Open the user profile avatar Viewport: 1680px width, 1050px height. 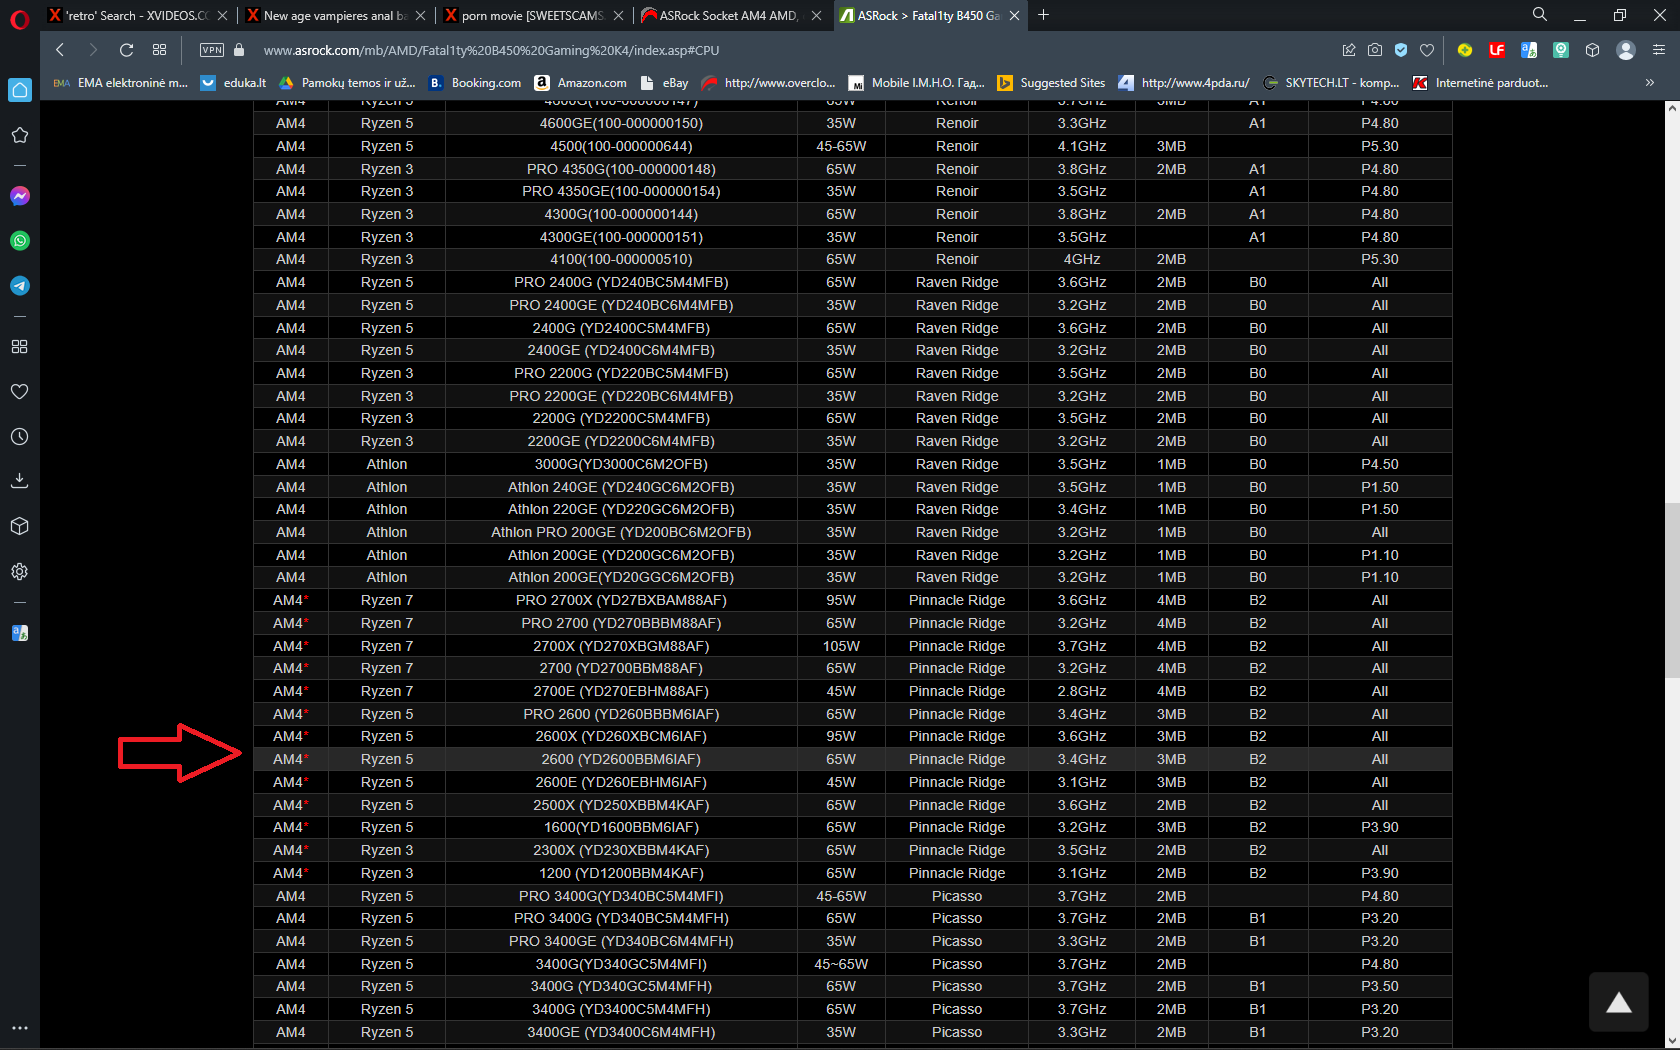1626,50
